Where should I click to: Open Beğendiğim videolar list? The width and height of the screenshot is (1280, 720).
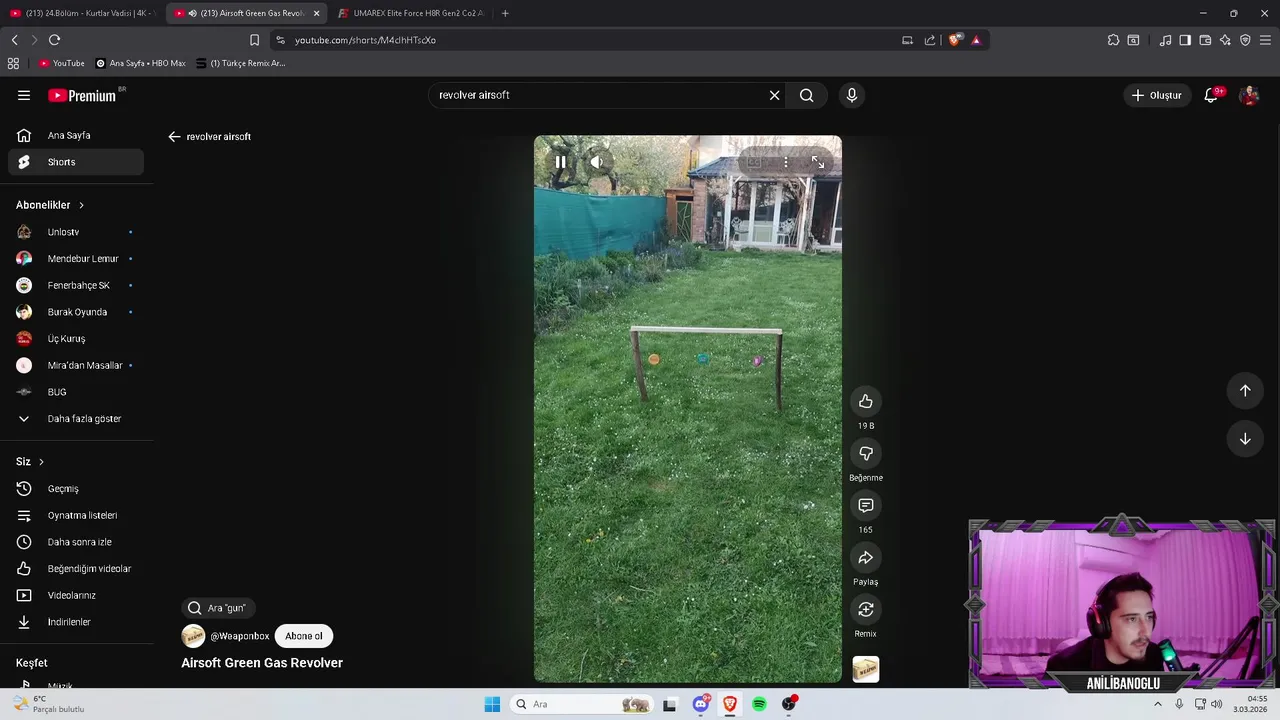click(76, 568)
